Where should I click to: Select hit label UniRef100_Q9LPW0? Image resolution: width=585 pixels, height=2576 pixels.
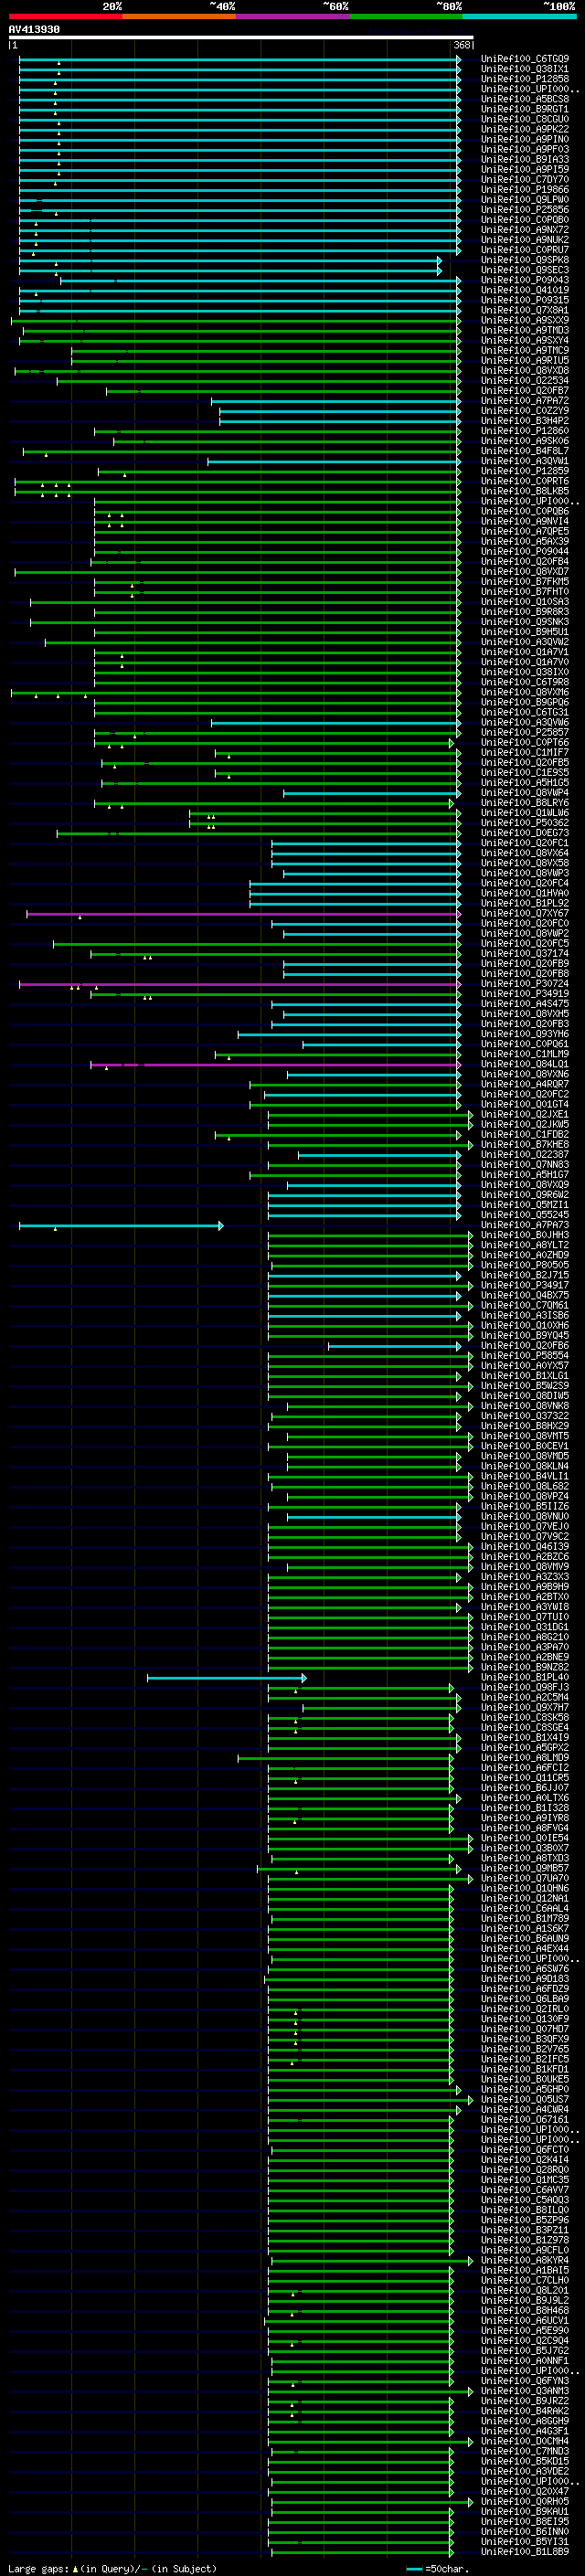525,200
